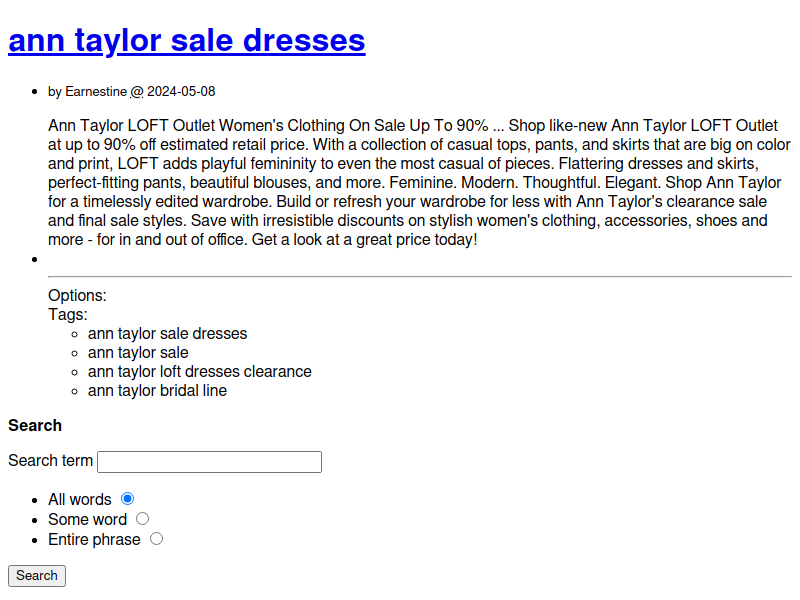Focus the Search term text field
This screenshot has width=800, height=600.
pos(209,462)
